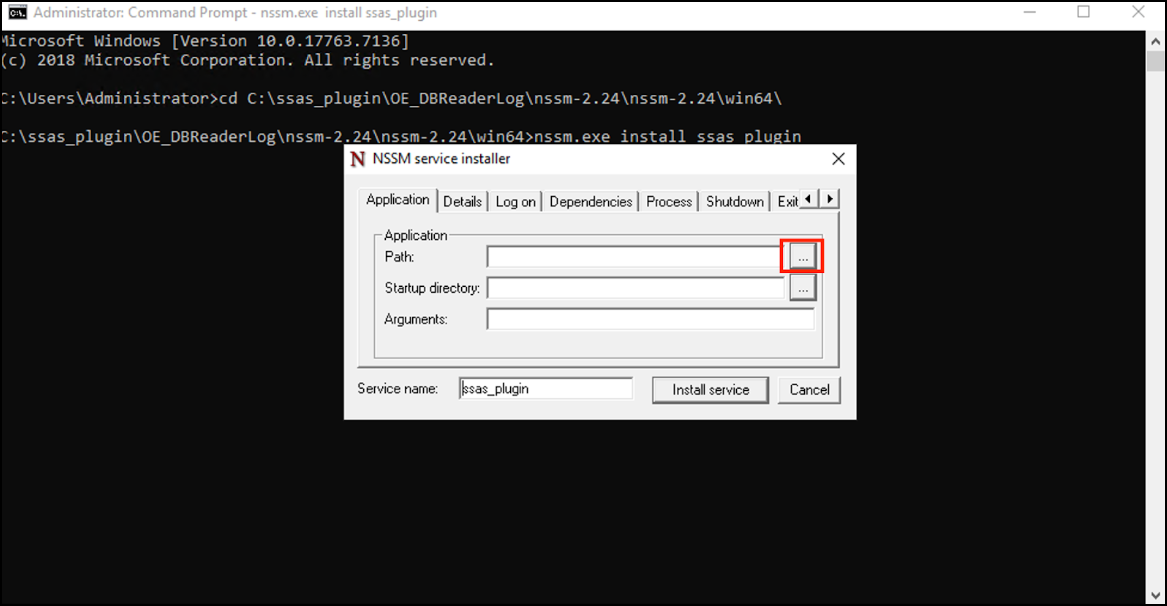The image size is (1167, 606).
Task: Click the Startup directory browse button
Action: coord(802,288)
